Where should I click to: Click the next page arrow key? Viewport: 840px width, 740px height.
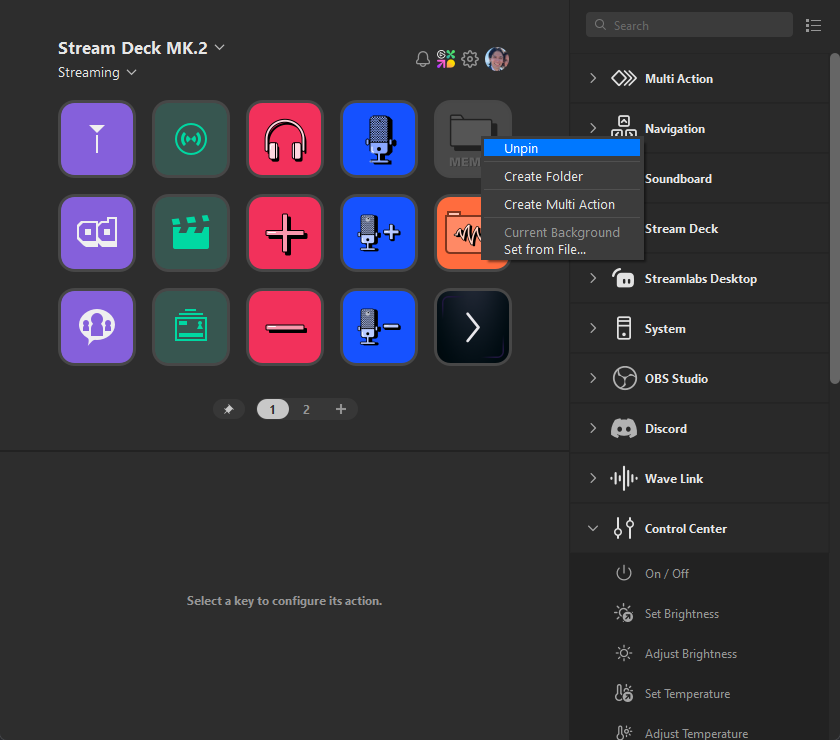[472, 327]
